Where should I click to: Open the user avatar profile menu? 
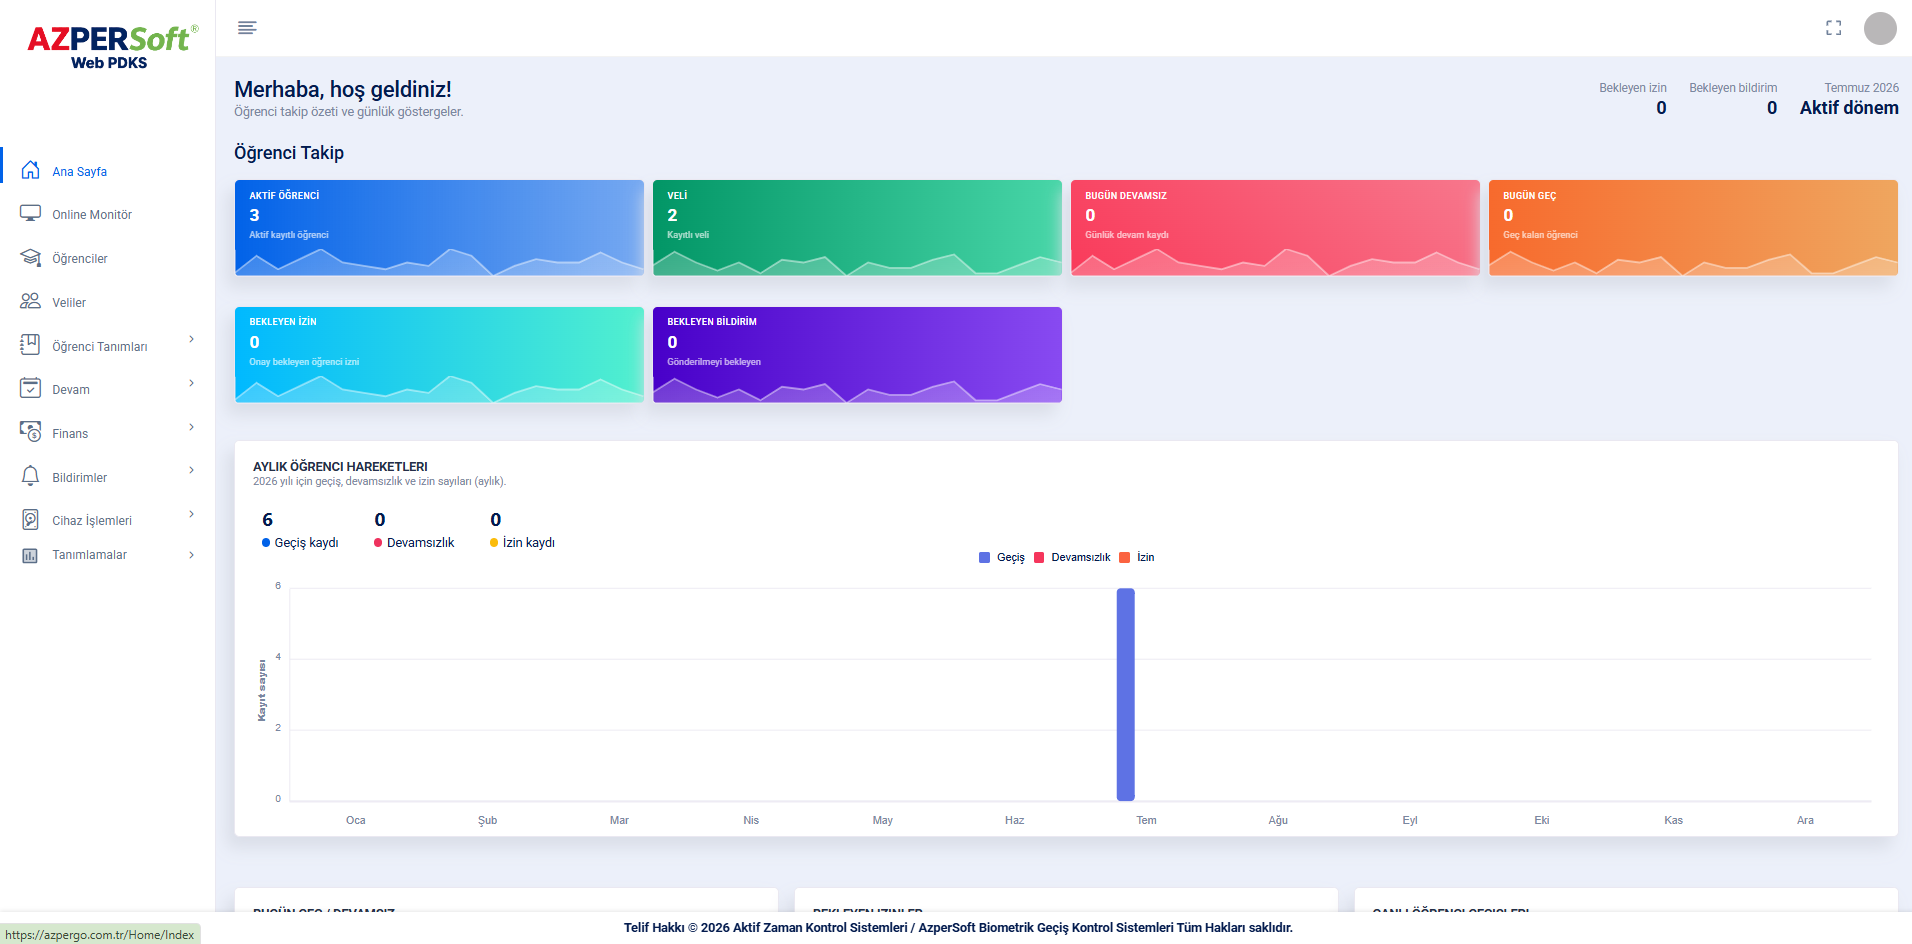[1880, 28]
